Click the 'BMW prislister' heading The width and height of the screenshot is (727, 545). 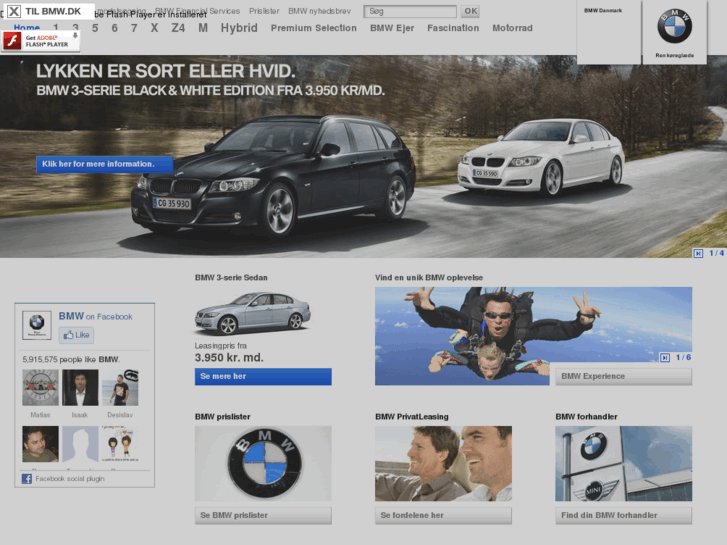(223, 417)
